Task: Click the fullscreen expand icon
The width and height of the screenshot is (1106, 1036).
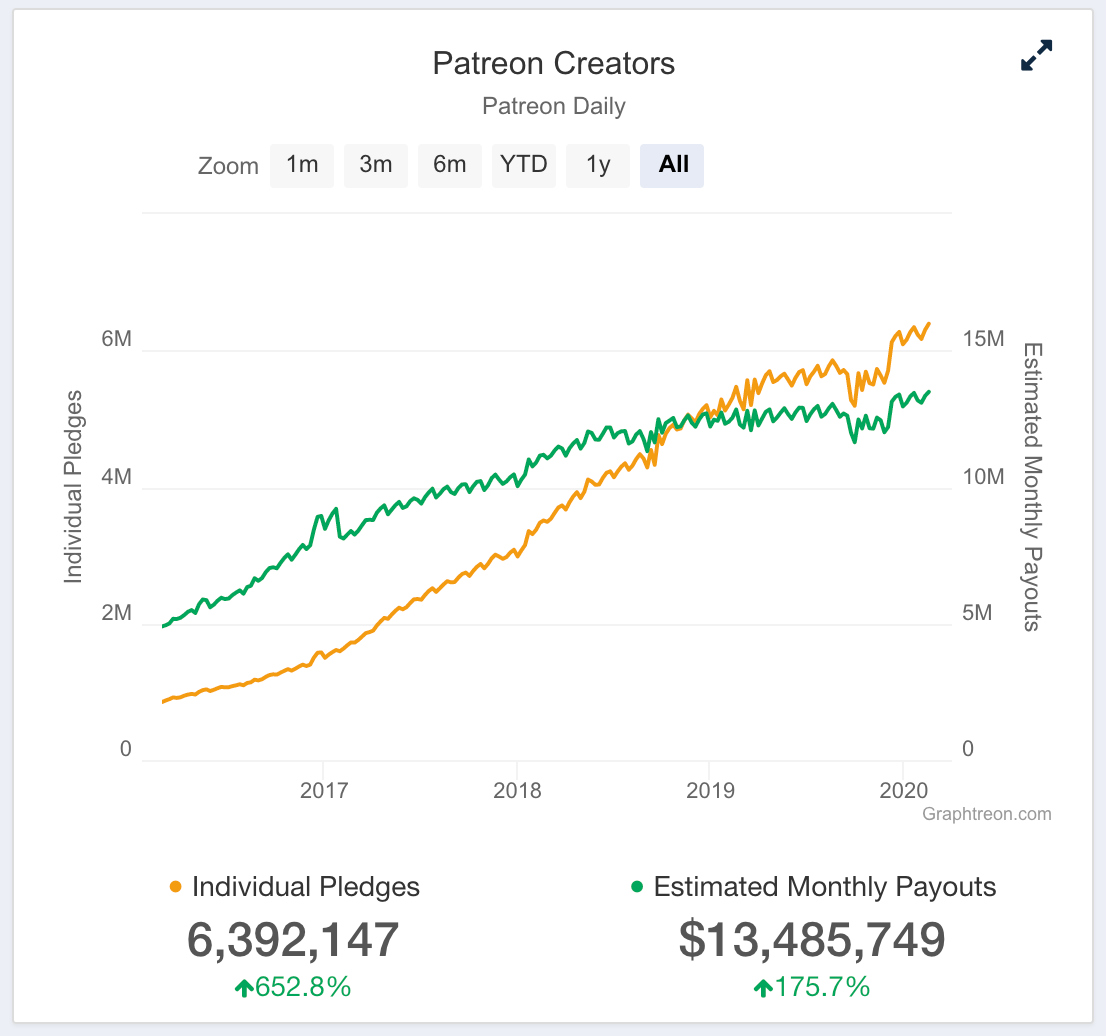Action: click(1036, 55)
